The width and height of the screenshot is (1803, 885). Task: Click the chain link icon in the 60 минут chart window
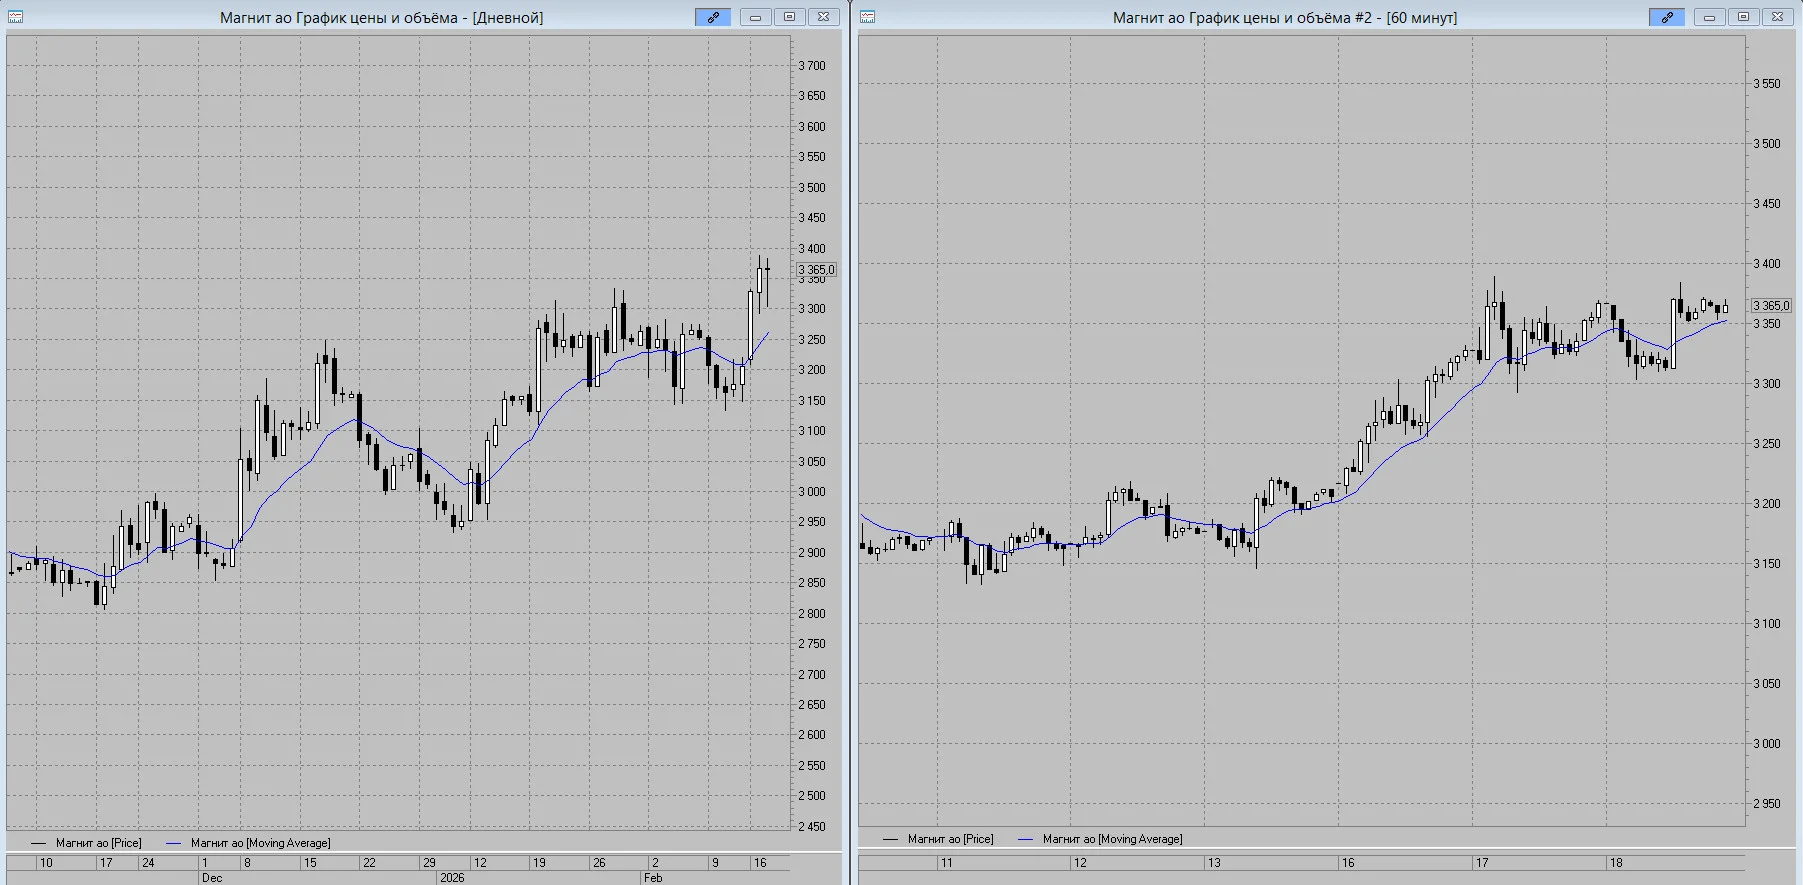coord(1667,17)
